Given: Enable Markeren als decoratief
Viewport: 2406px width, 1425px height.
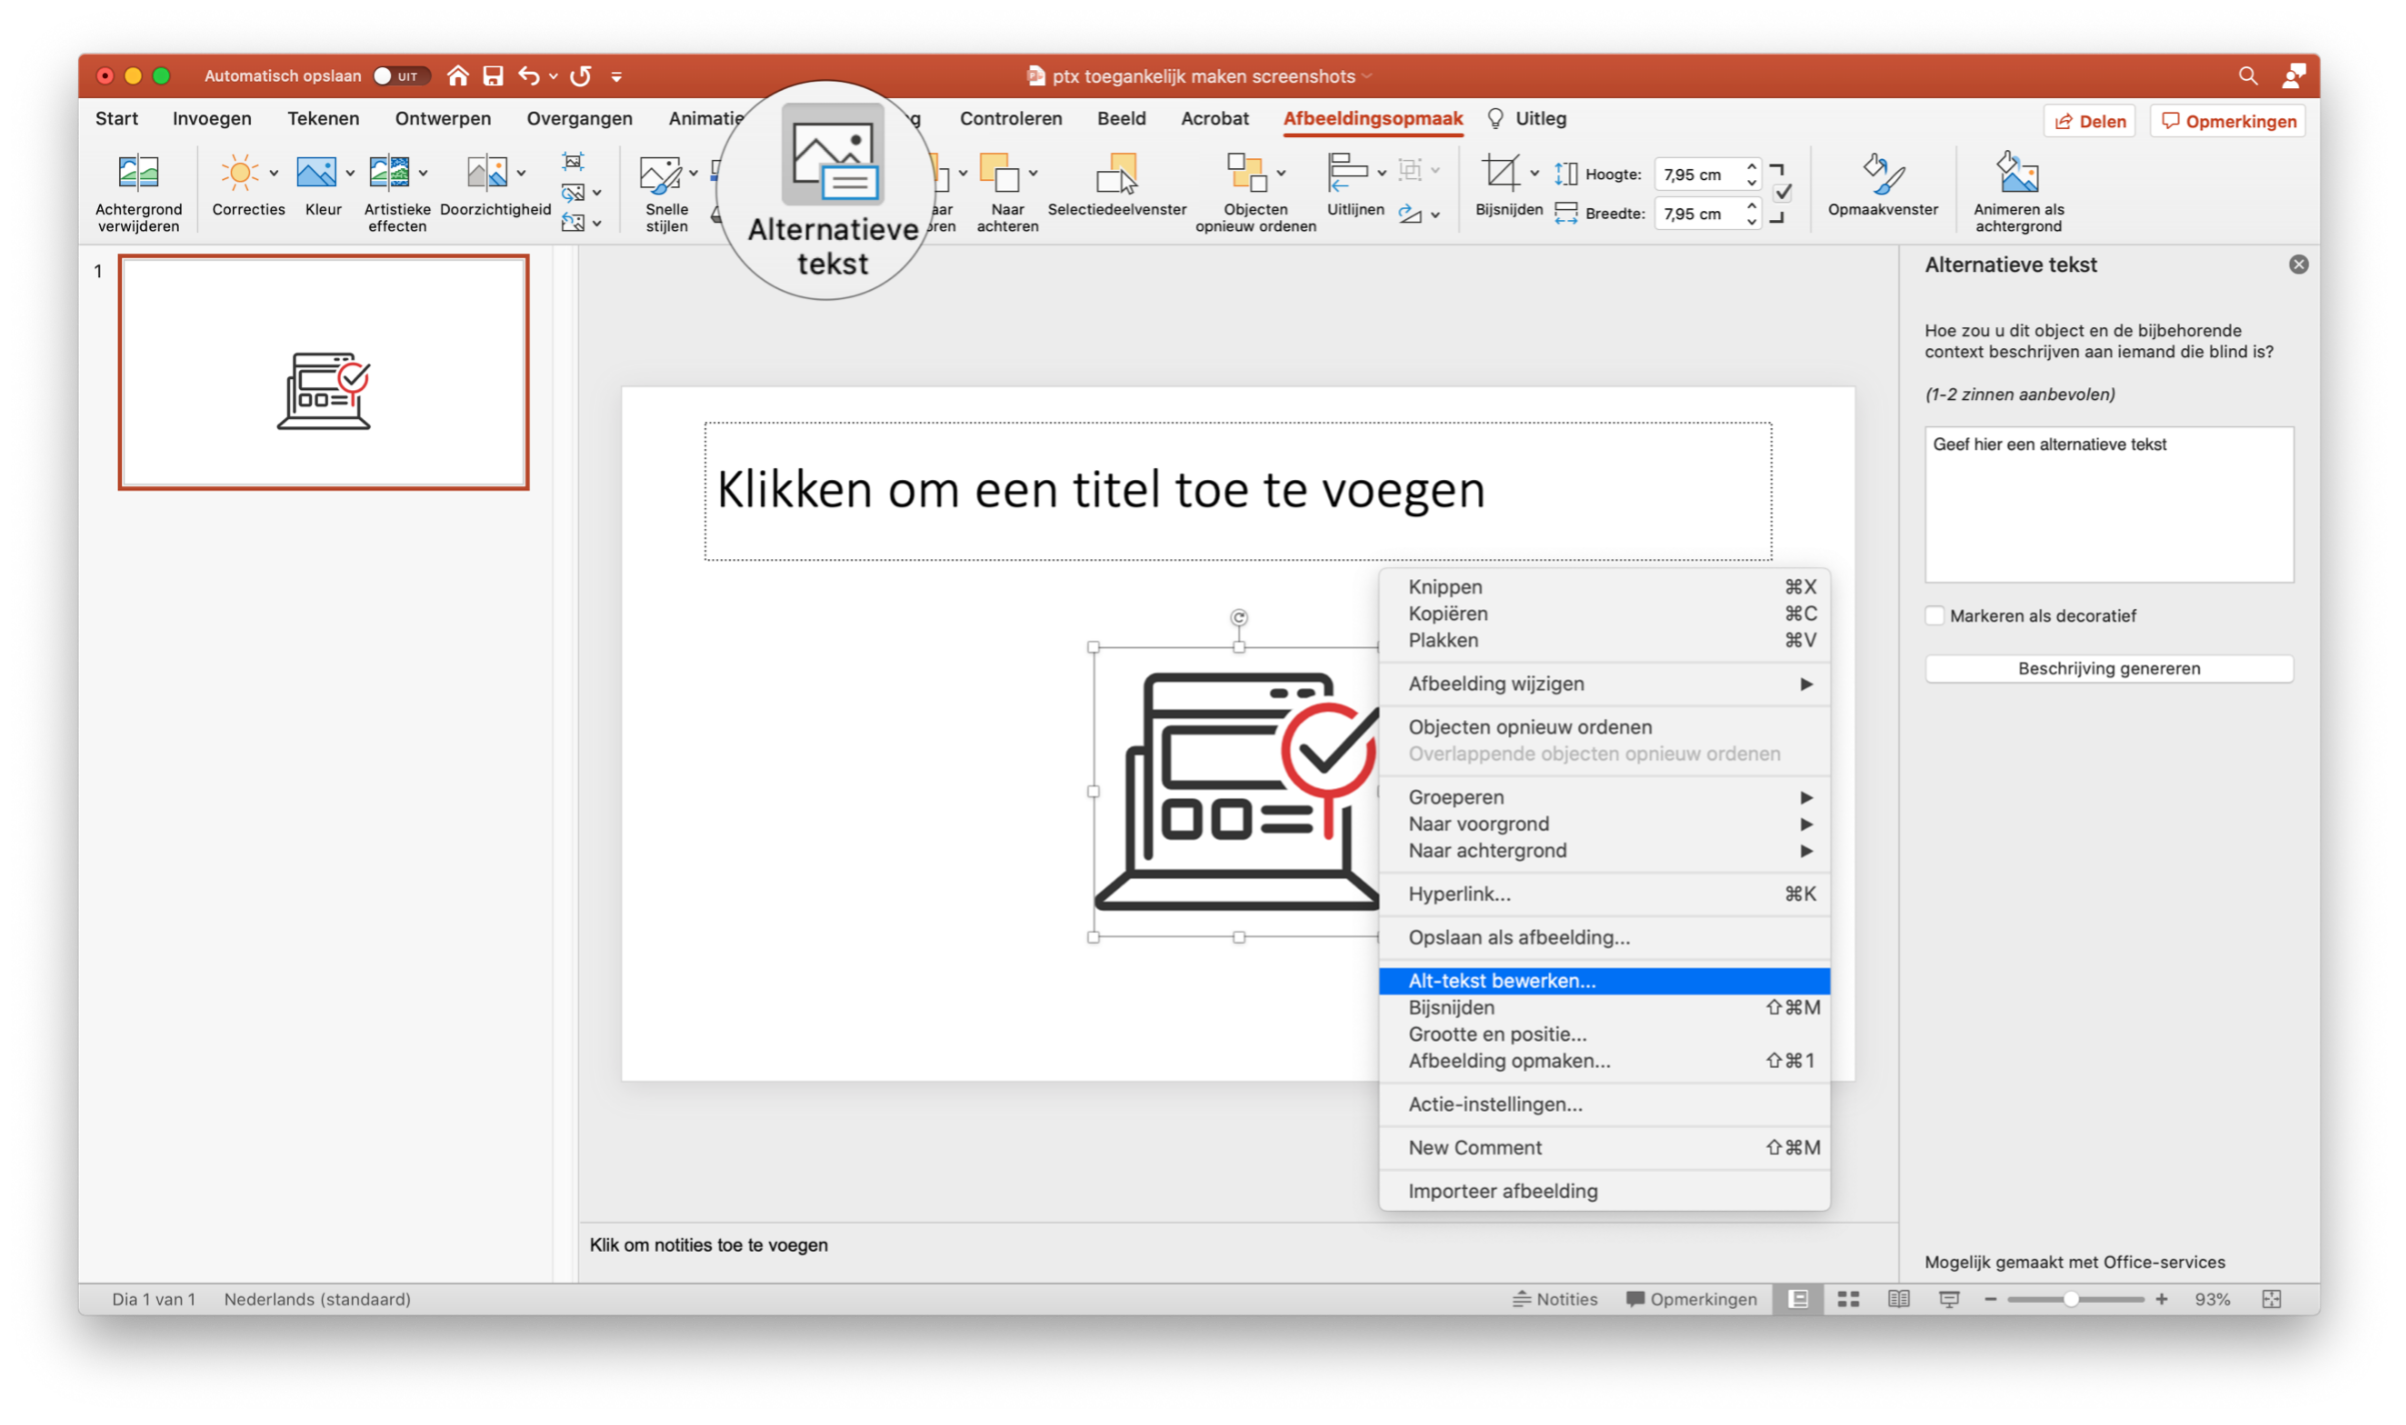Looking at the screenshot, I should 1935,615.
